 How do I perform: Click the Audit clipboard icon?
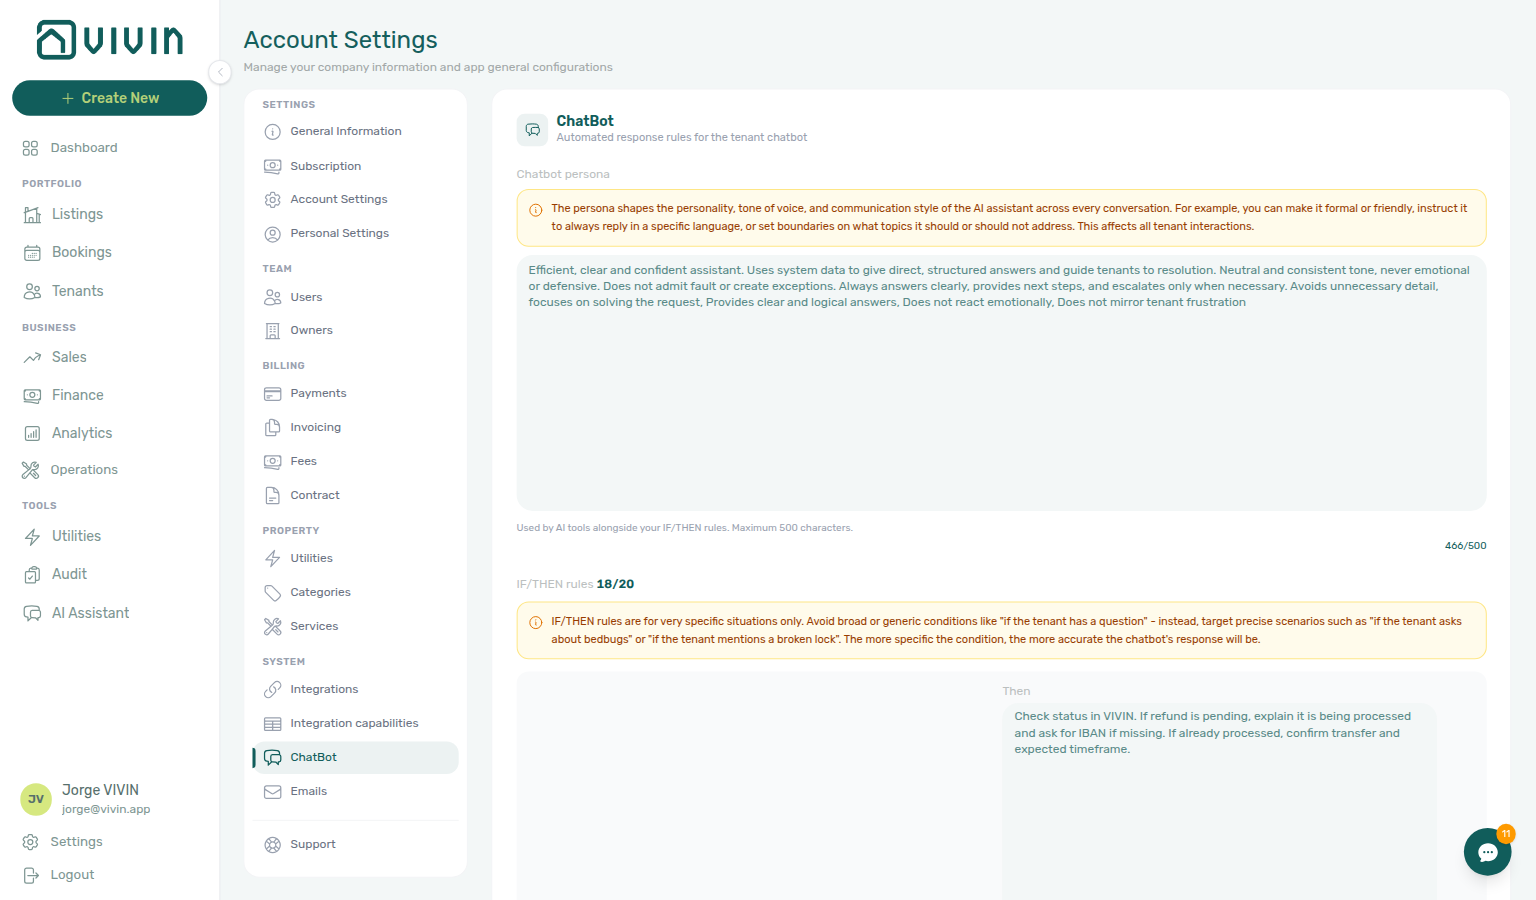point(32,575)
